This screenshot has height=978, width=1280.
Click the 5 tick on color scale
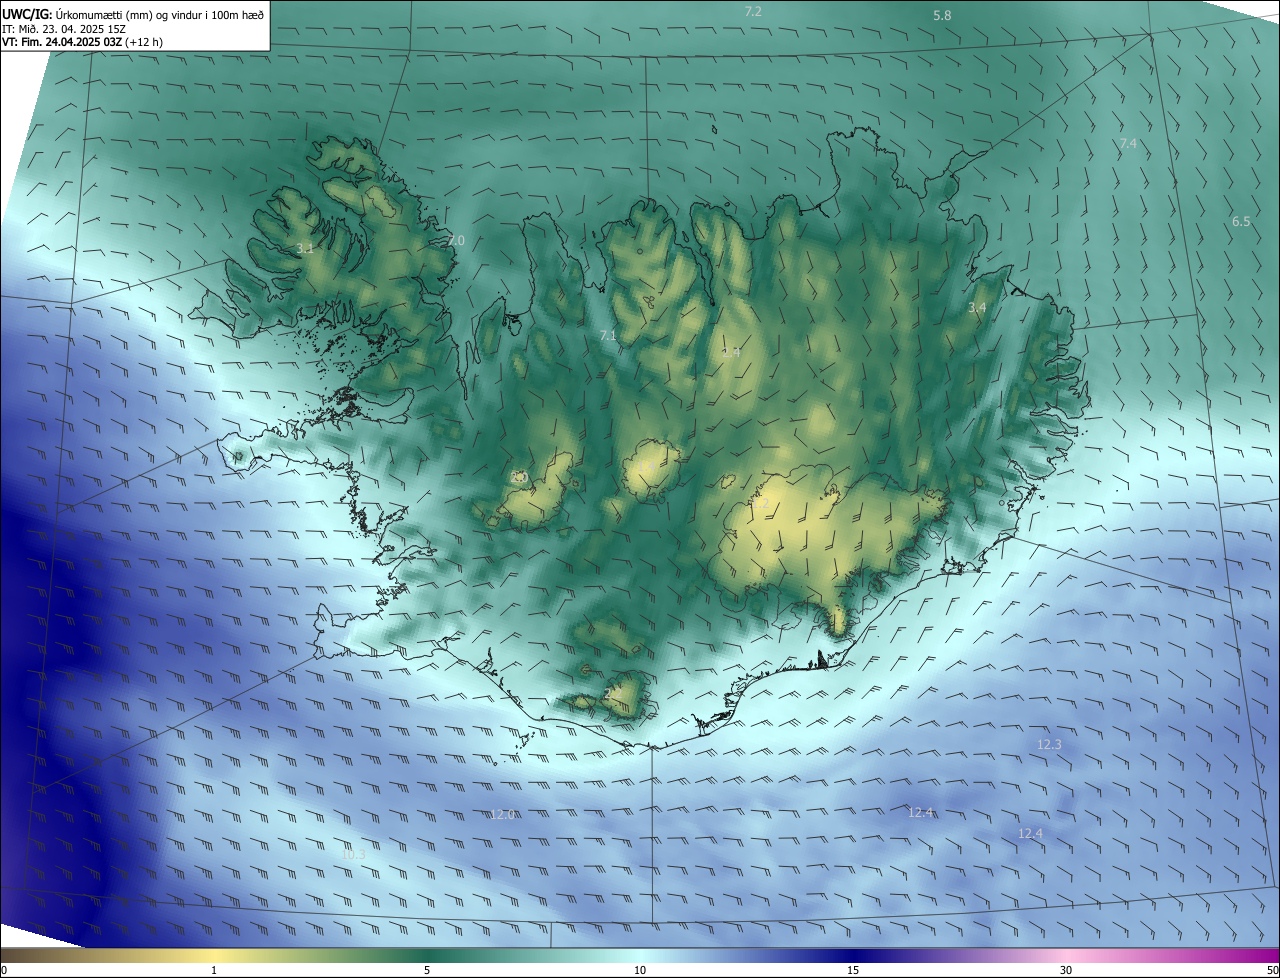(x=427, y=970)
